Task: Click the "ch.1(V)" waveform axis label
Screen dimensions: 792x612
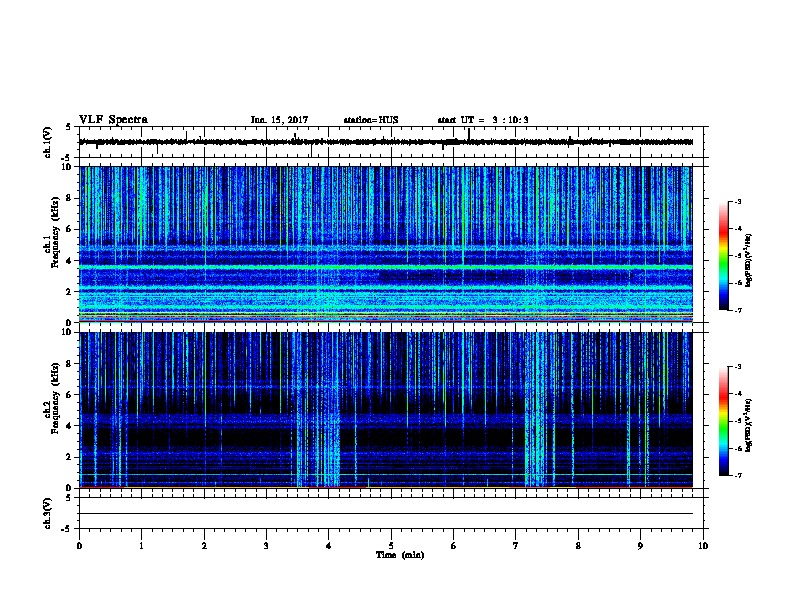Action: click(48, 142)
